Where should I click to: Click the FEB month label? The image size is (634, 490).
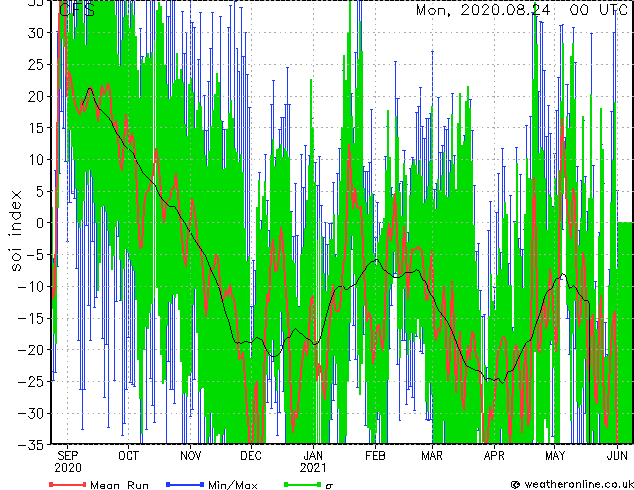pos(375,456)
